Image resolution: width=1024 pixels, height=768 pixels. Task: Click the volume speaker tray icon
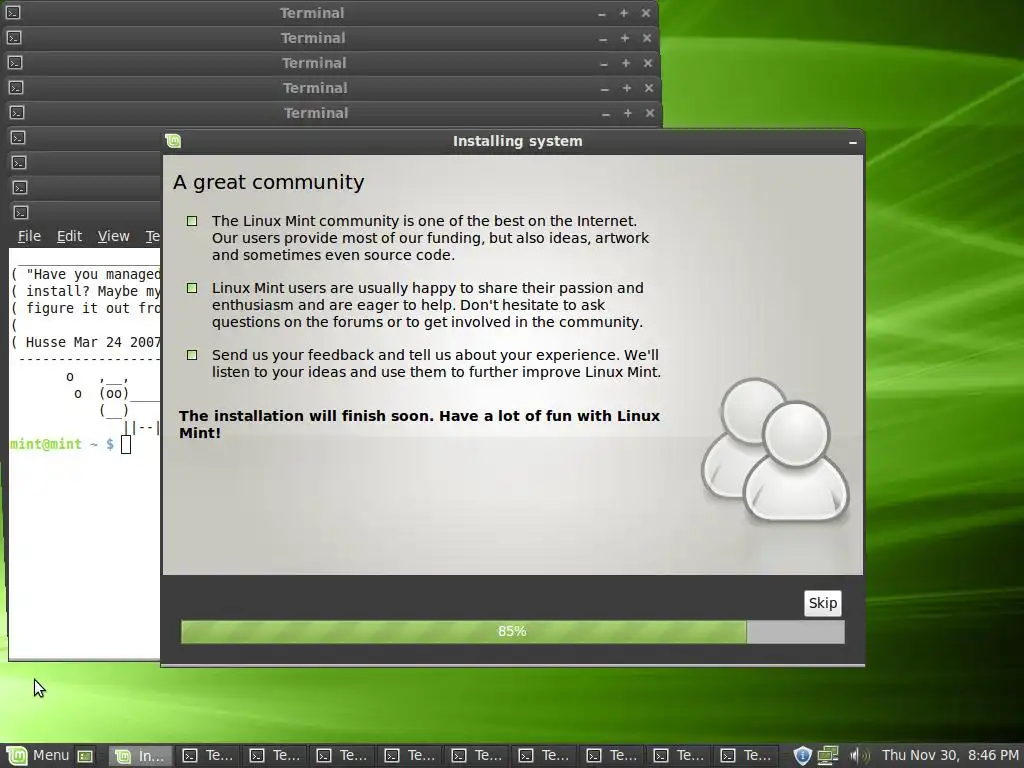pyautogui.click(x=859, y=756)
